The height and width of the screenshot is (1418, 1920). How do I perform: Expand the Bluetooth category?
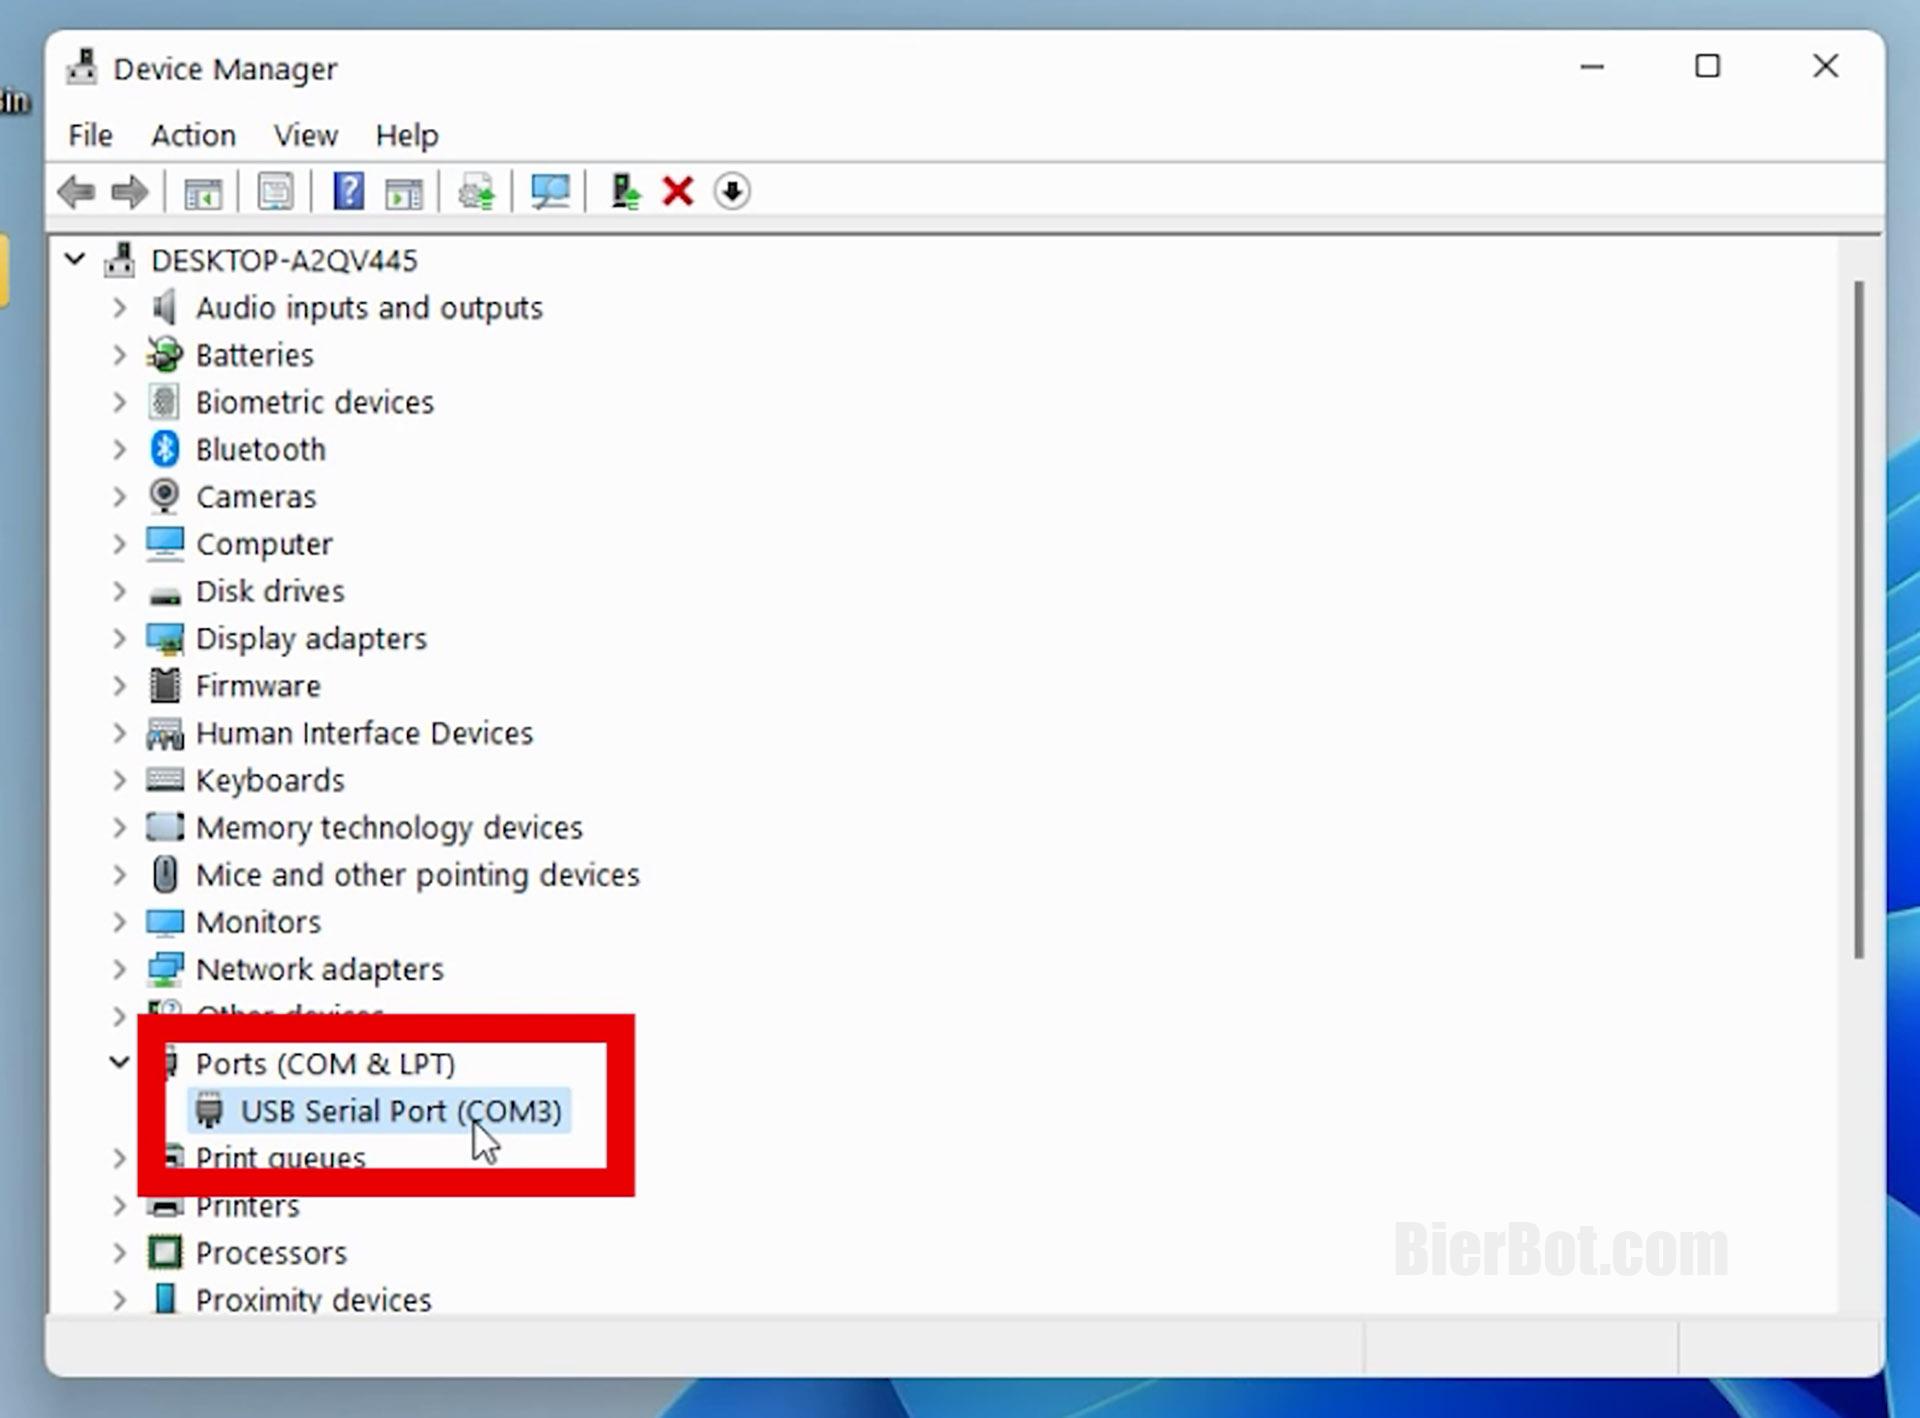(119, 450)
